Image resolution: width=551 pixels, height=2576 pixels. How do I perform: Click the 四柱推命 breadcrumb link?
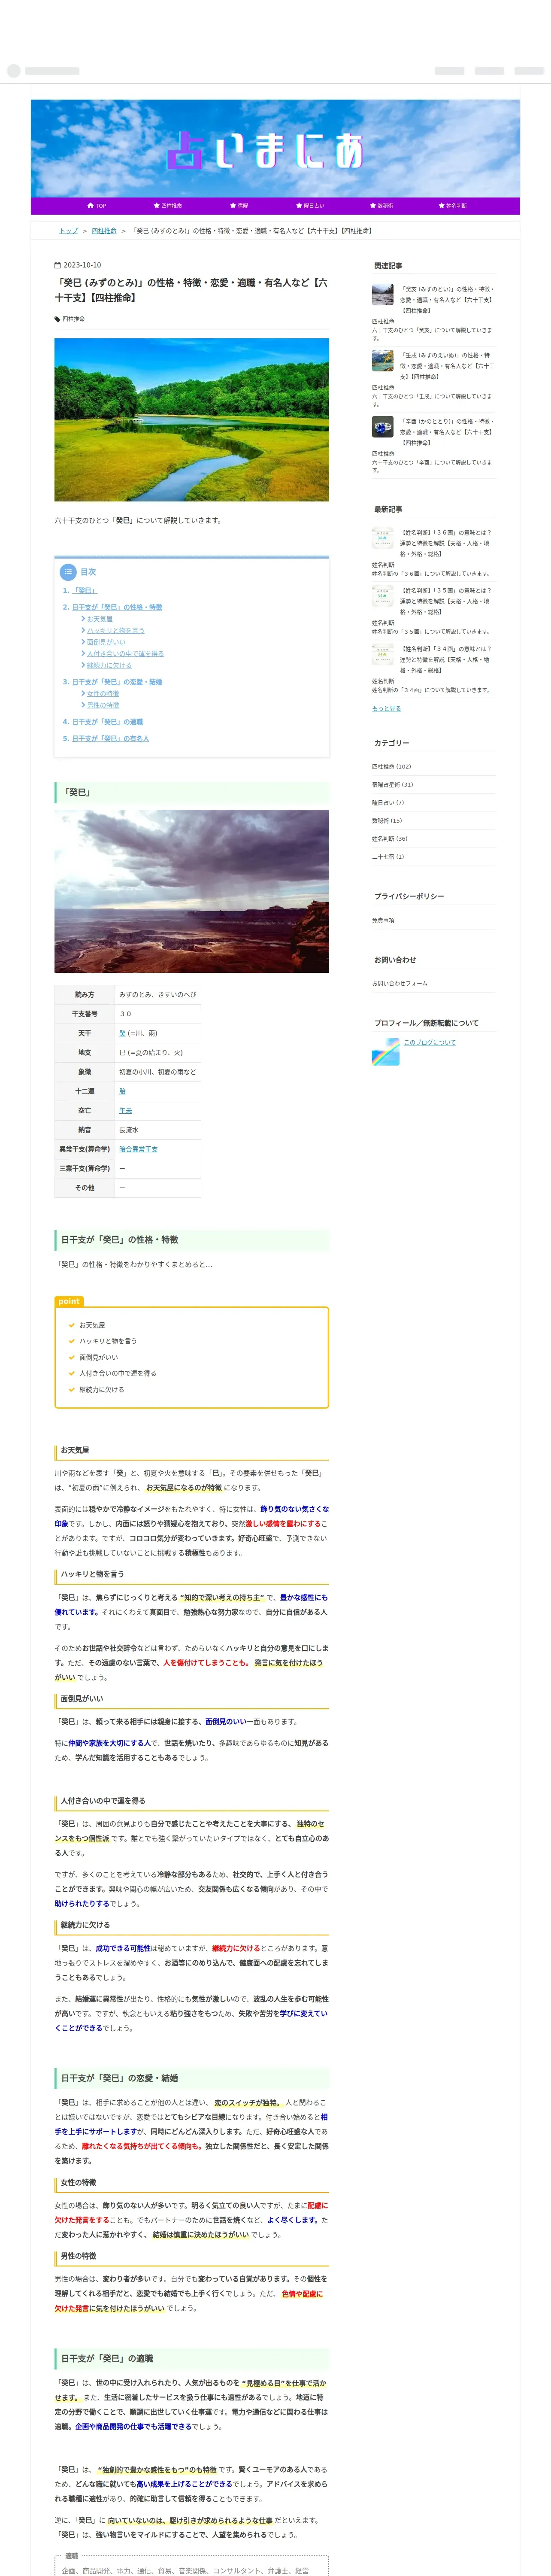click(104, 231)
